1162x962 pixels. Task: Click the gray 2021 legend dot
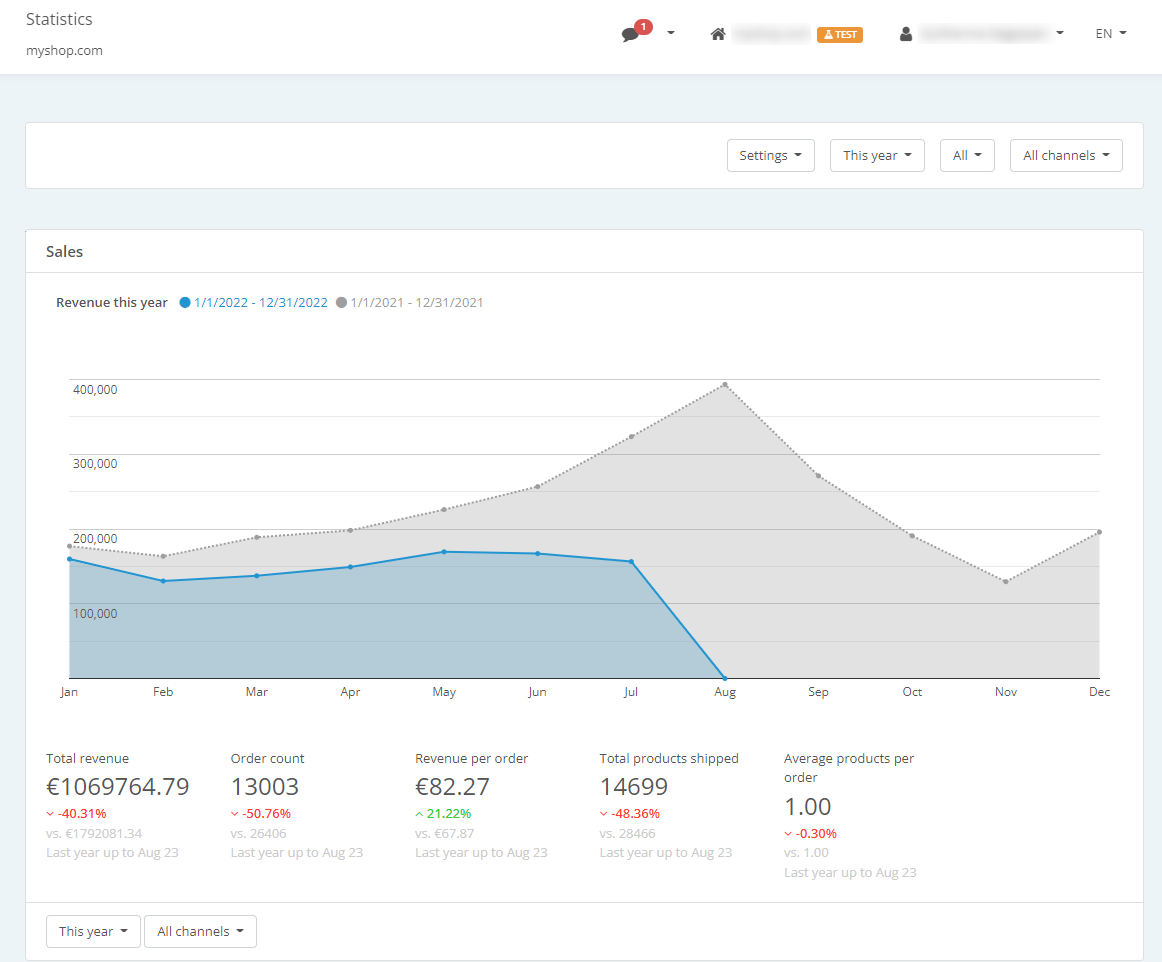[x=342, y=302]
